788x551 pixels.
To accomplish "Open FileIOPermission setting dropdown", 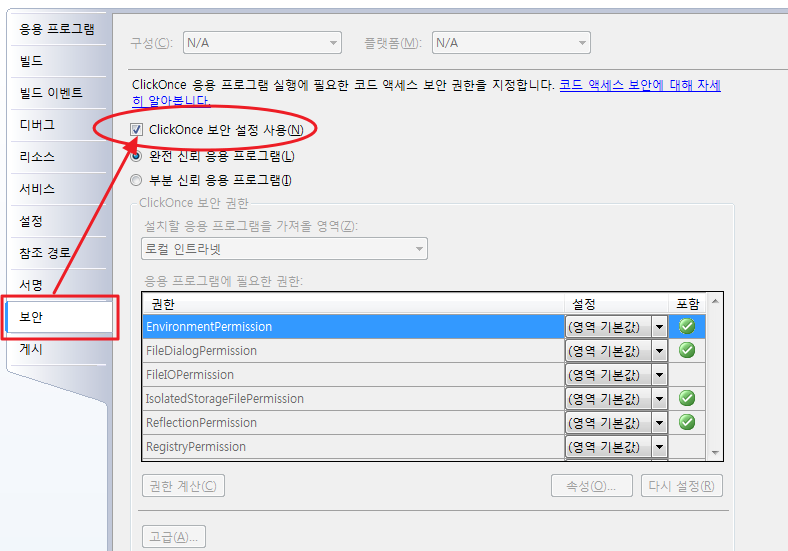I will coord(659,375).
